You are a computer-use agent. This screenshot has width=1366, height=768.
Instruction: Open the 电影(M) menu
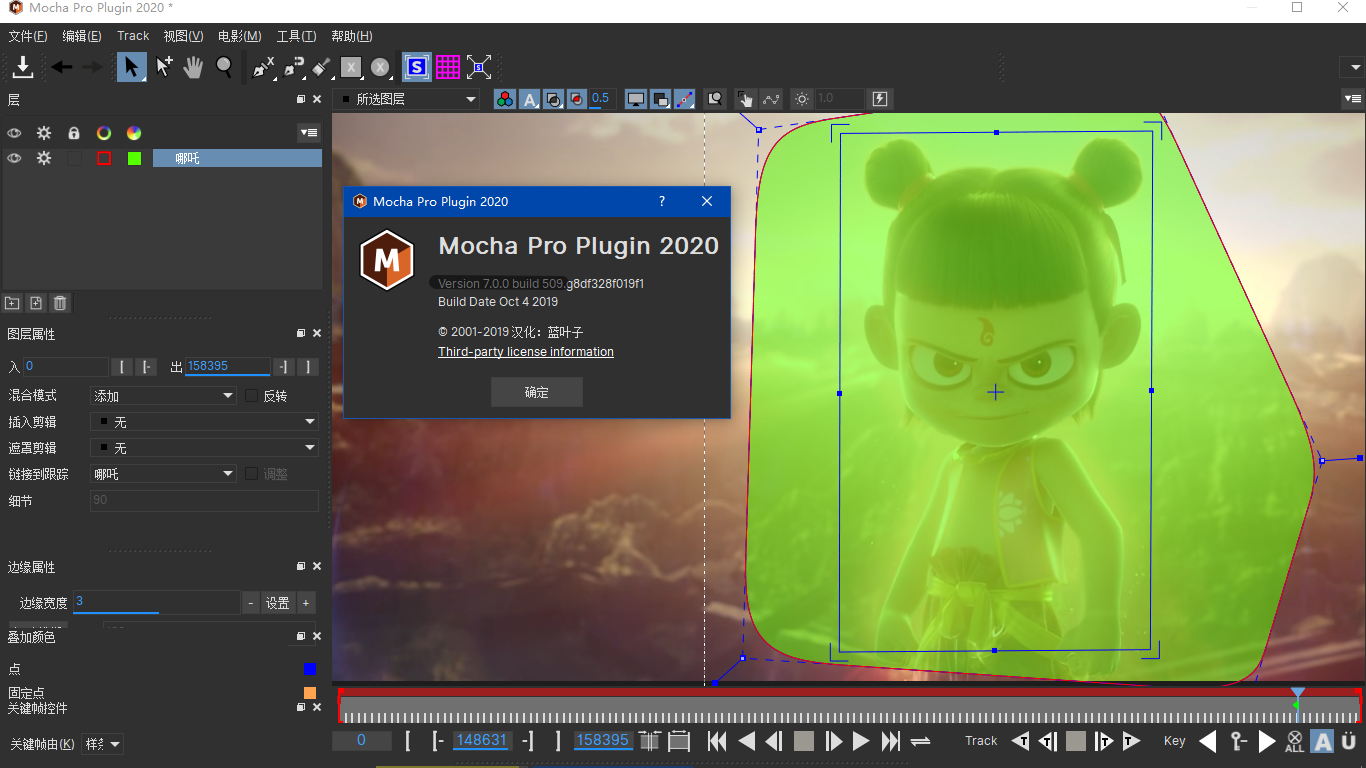pyautogui.click(x=239, y=36)
